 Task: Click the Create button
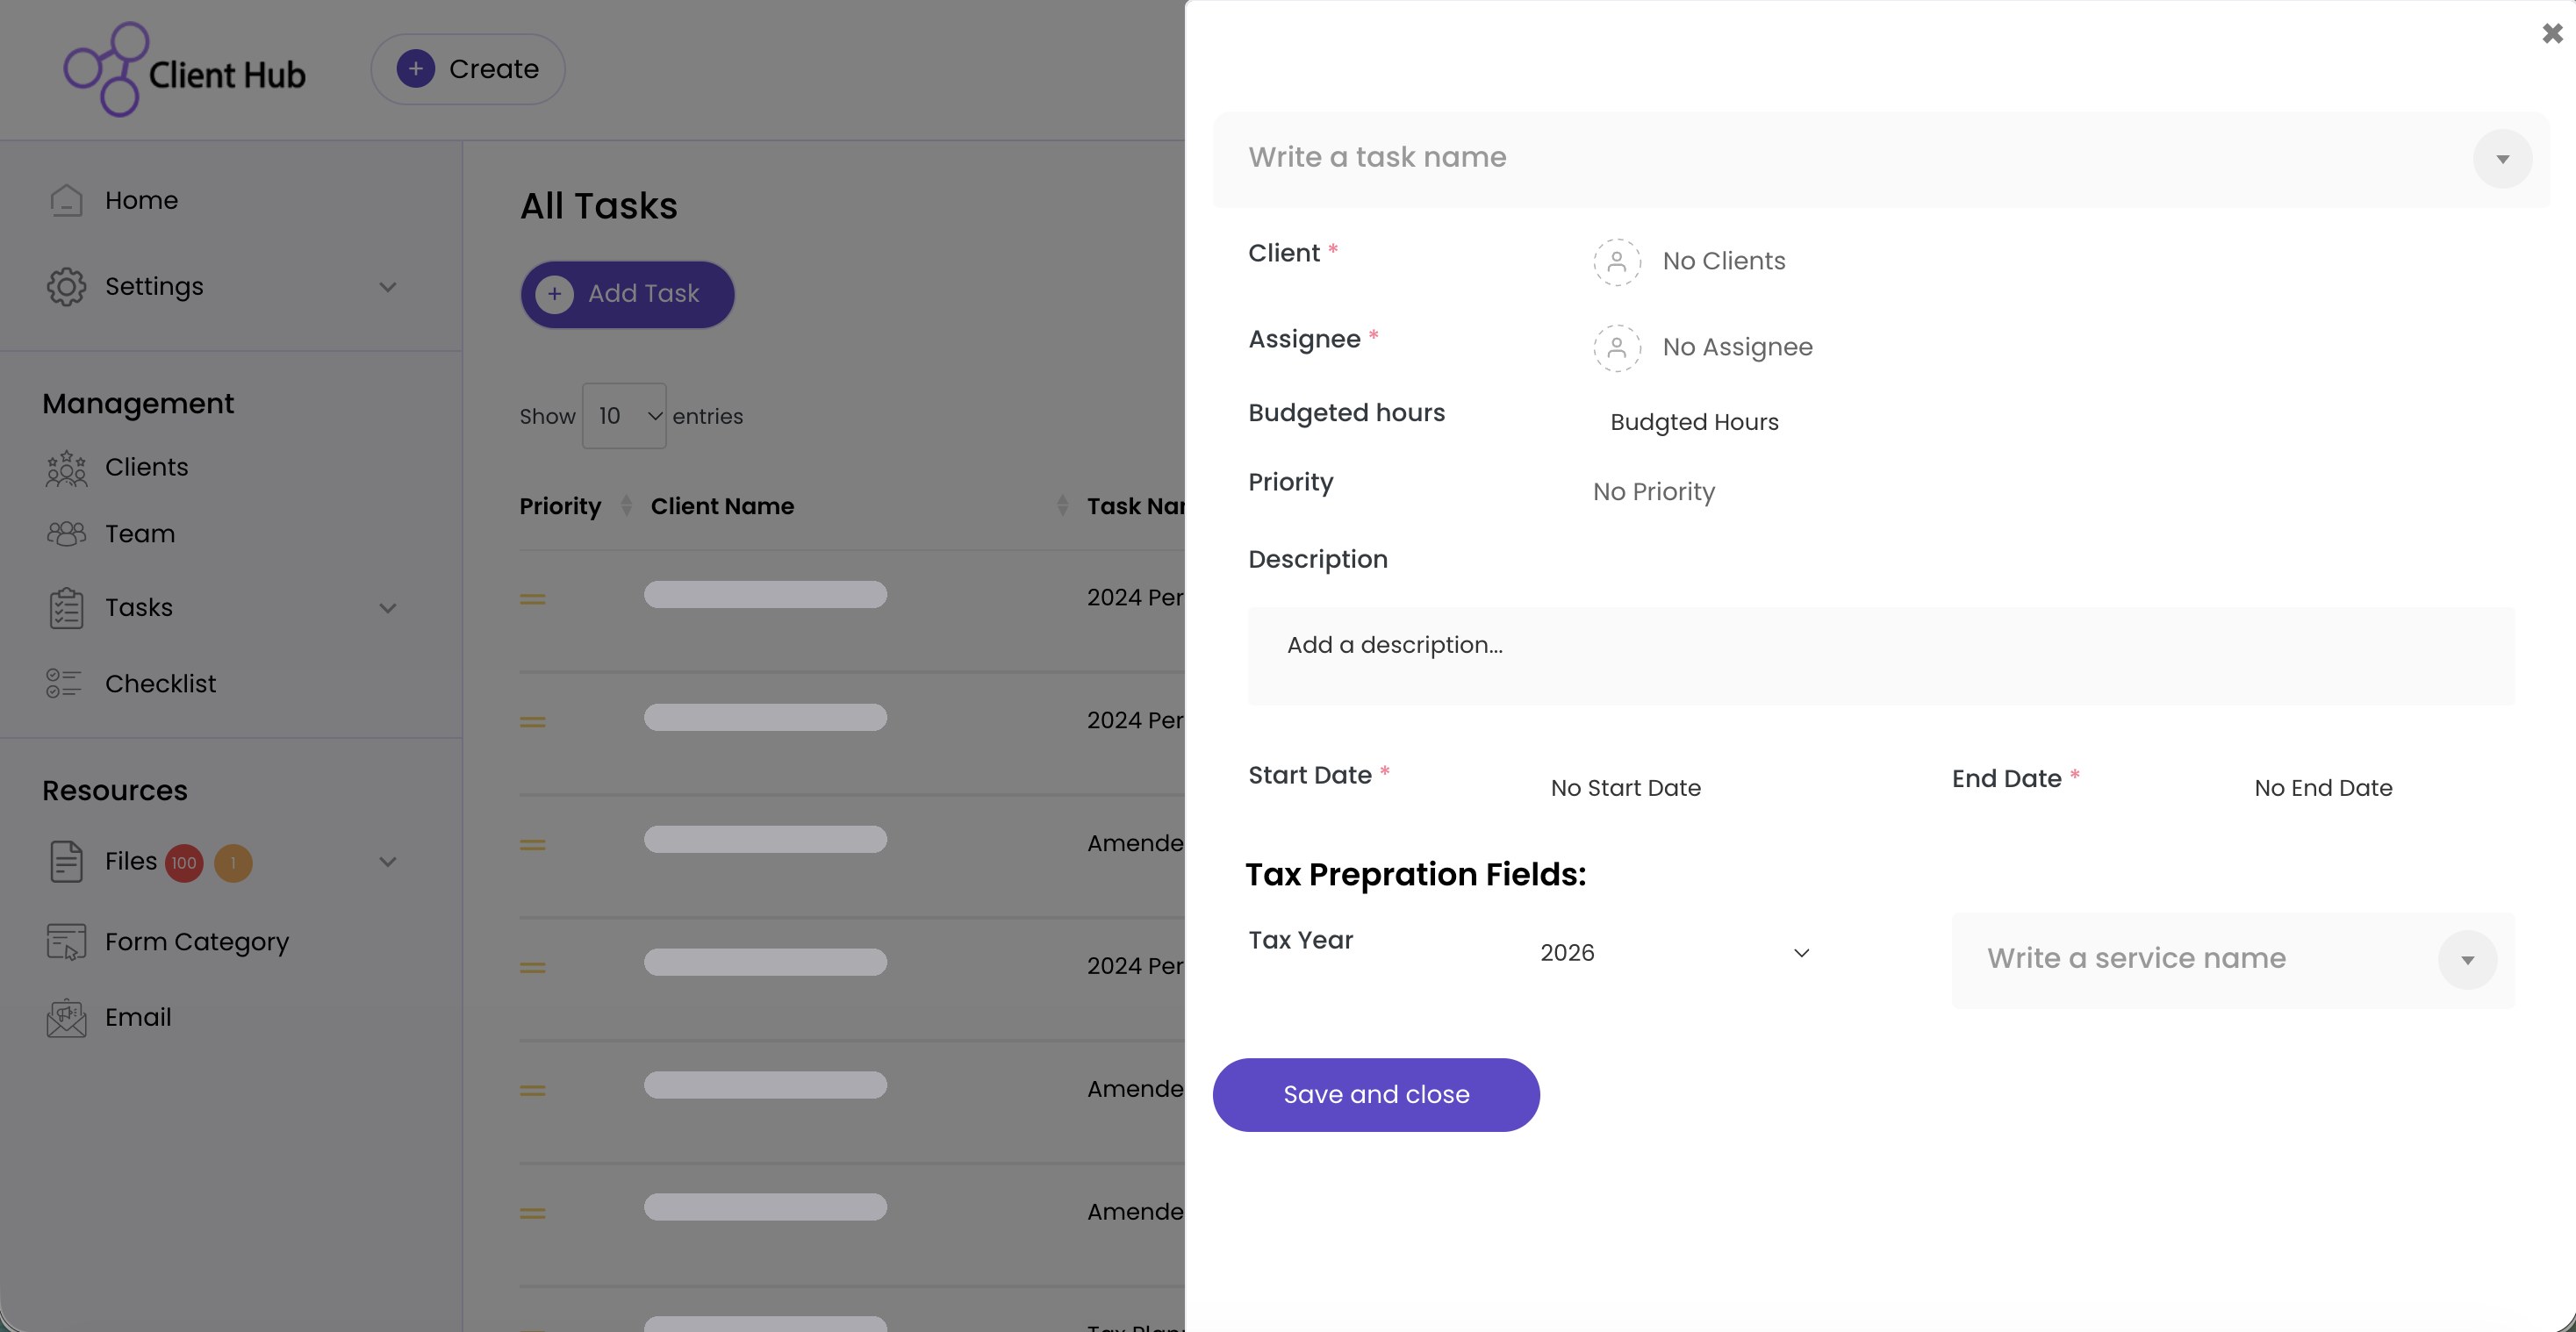tap(468, 69)
